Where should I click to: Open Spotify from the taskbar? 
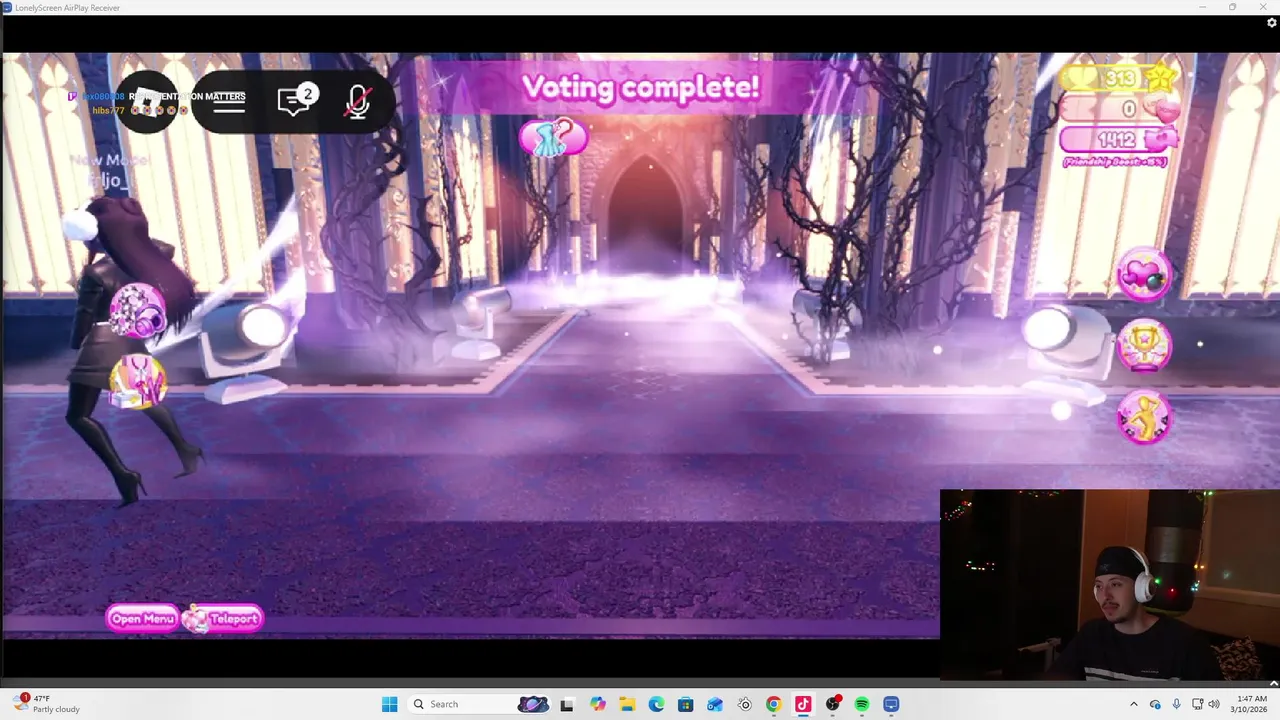point(862,704)
